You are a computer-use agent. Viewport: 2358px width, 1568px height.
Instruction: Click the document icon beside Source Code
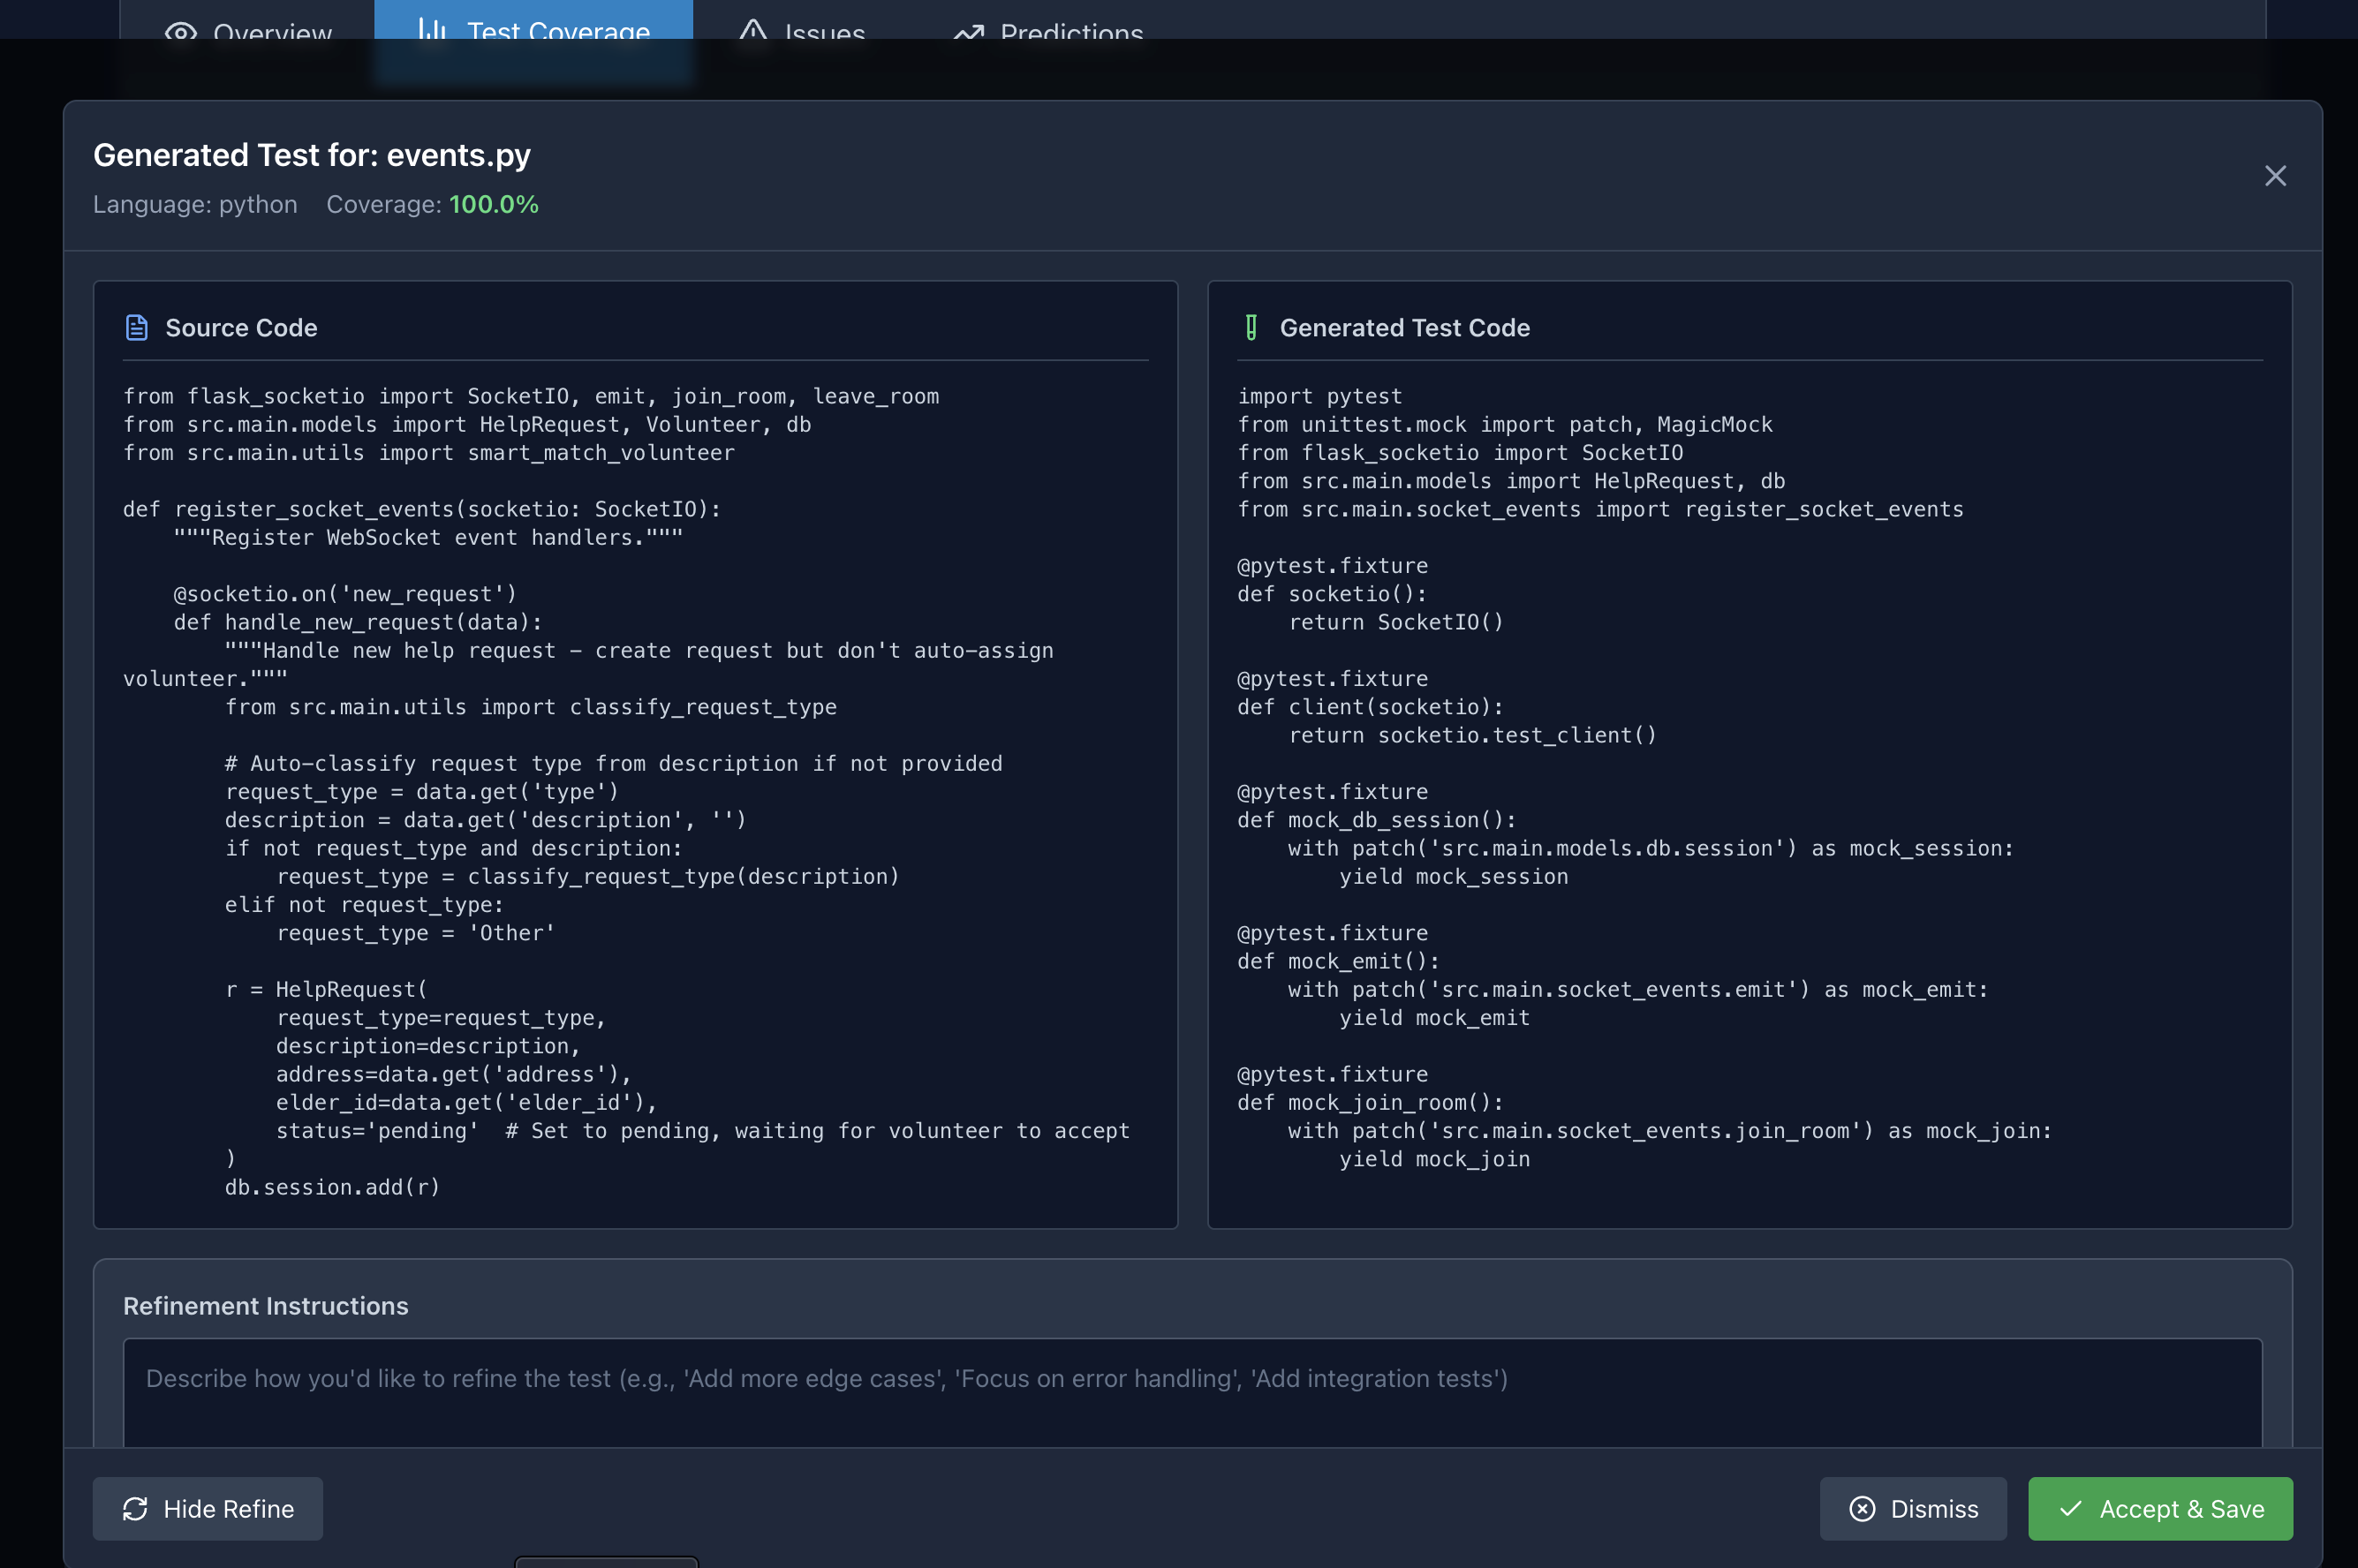click(x=137, y=328)
